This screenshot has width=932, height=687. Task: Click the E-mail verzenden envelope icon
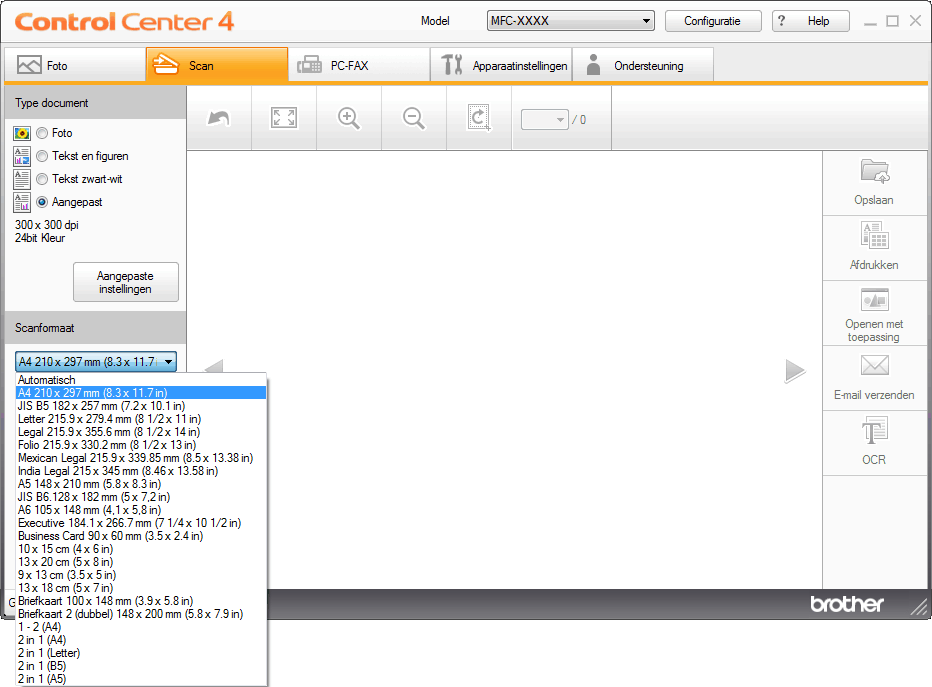point(874,365)
